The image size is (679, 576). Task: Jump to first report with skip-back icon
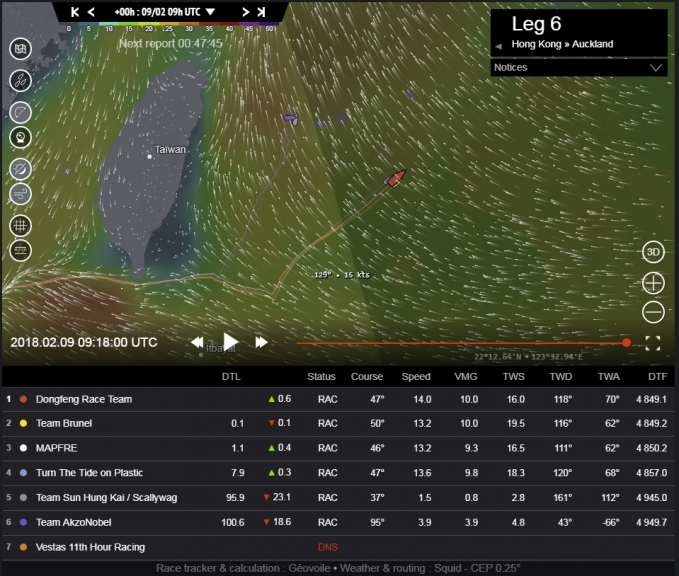(x=75, y=12)
